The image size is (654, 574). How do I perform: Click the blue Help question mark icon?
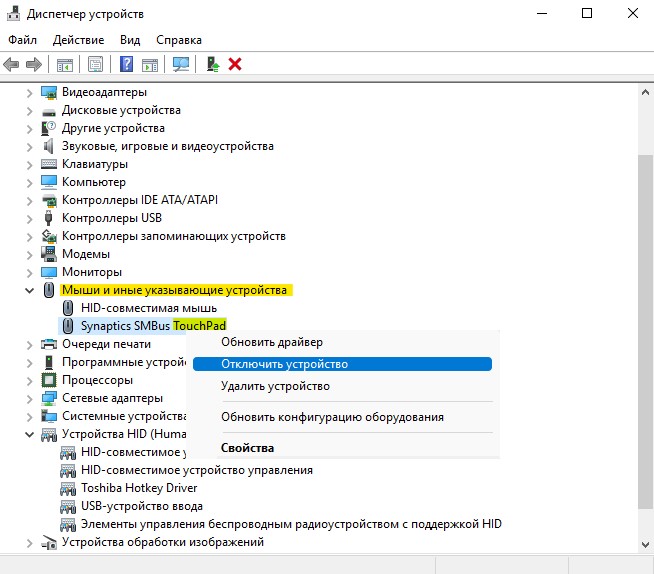click(126, 64)
